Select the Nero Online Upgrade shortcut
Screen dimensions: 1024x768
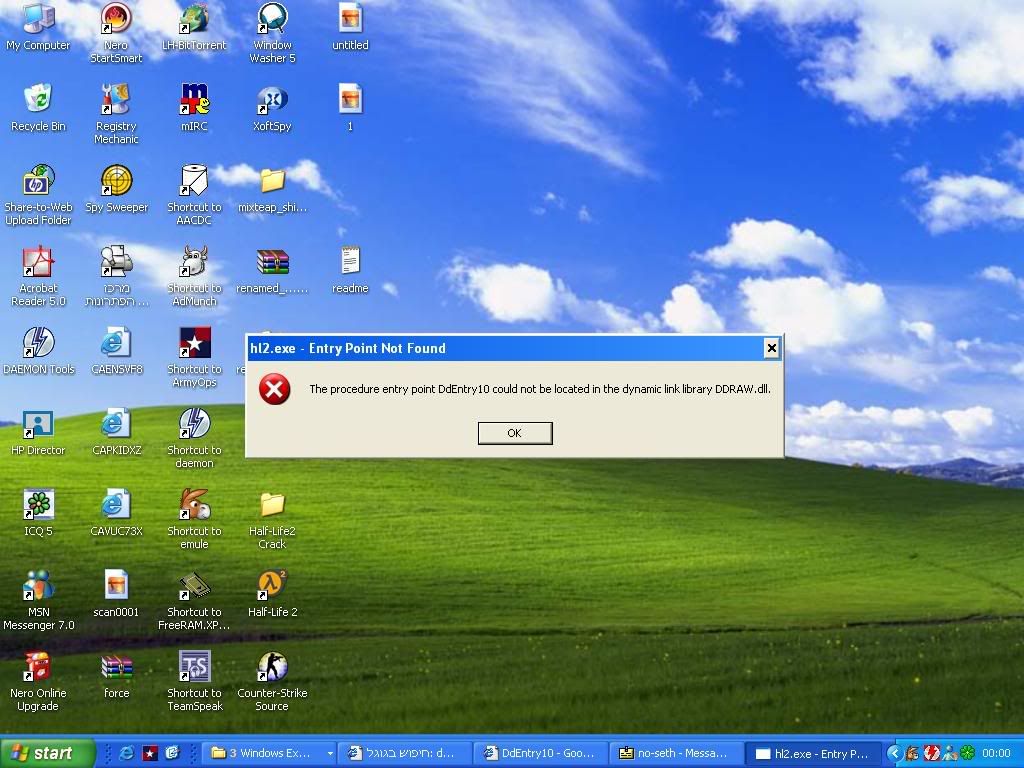[x=38, y=681]
